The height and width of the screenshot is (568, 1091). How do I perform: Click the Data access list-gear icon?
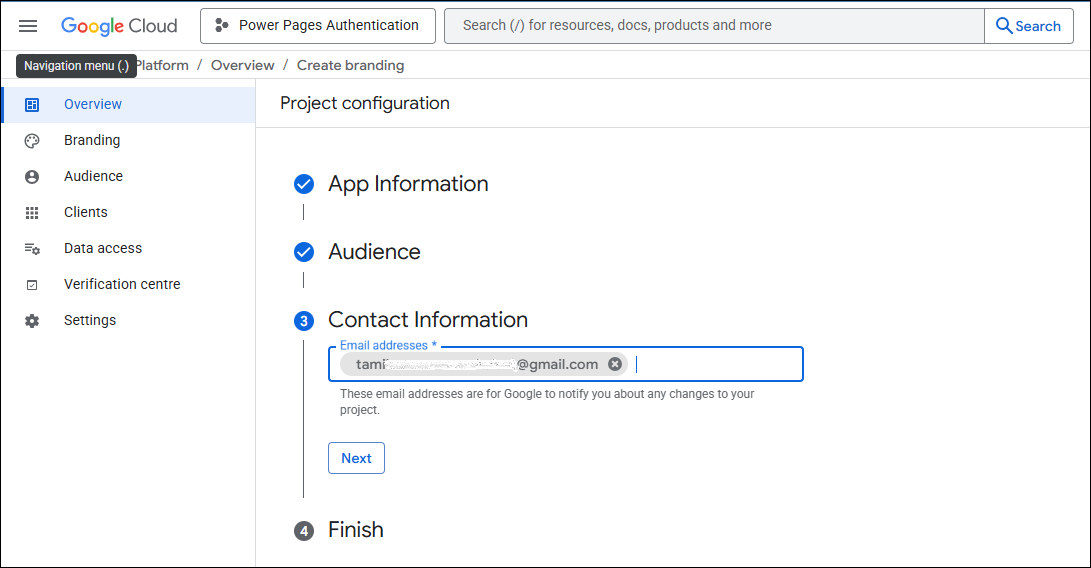pos(32,248)
